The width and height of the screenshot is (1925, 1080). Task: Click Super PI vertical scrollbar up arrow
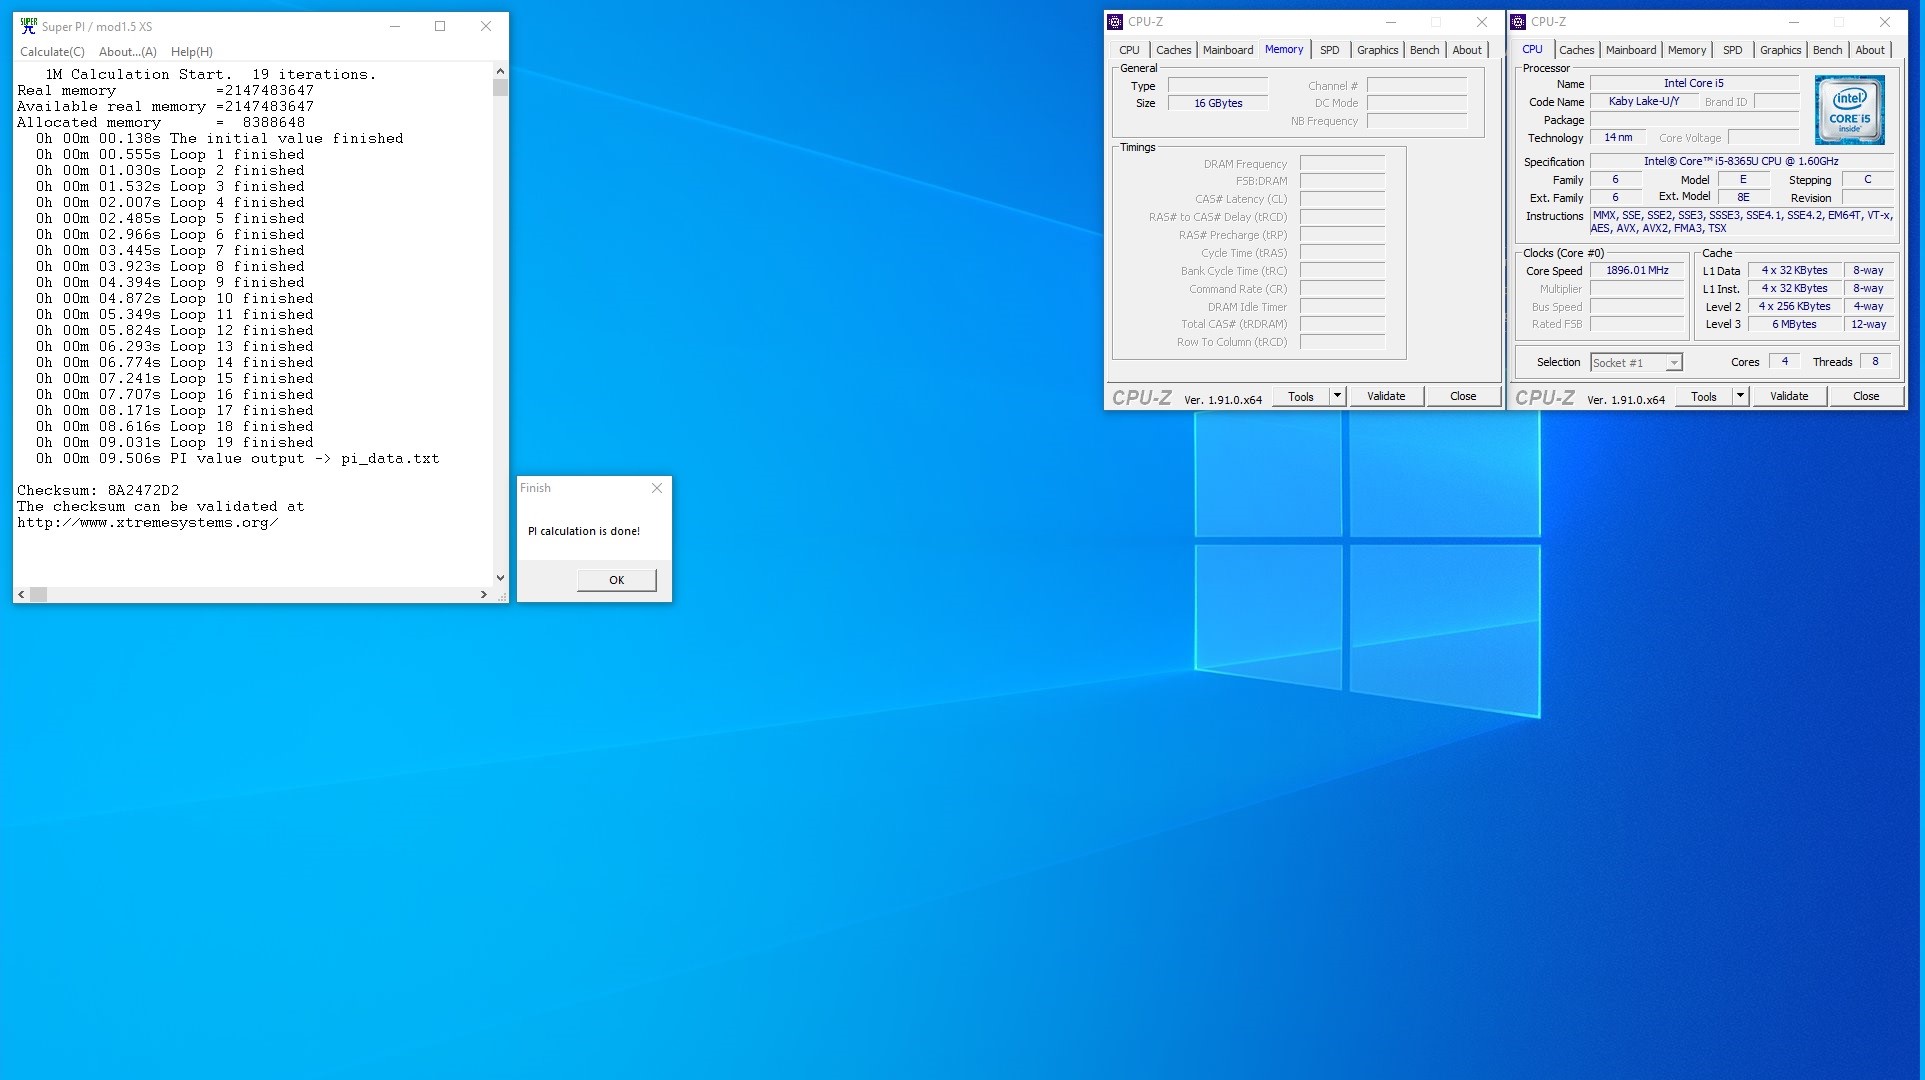click(x=500, y=72)
